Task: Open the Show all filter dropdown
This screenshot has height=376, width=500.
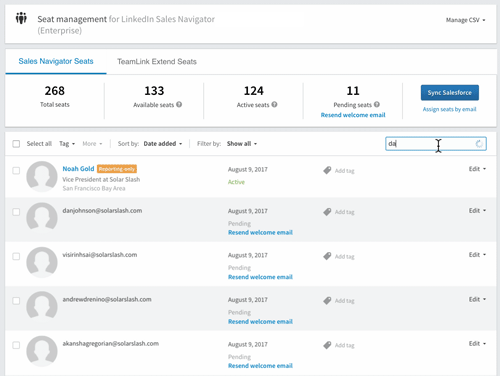Action: click(242, 144)
